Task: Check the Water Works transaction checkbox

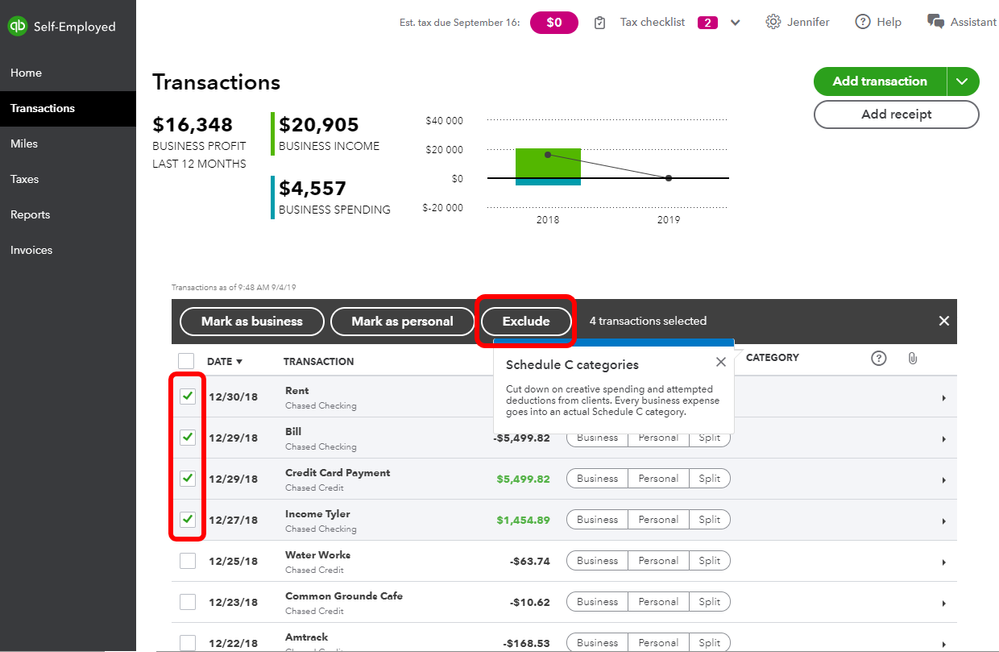Action: tap(187, 561)
